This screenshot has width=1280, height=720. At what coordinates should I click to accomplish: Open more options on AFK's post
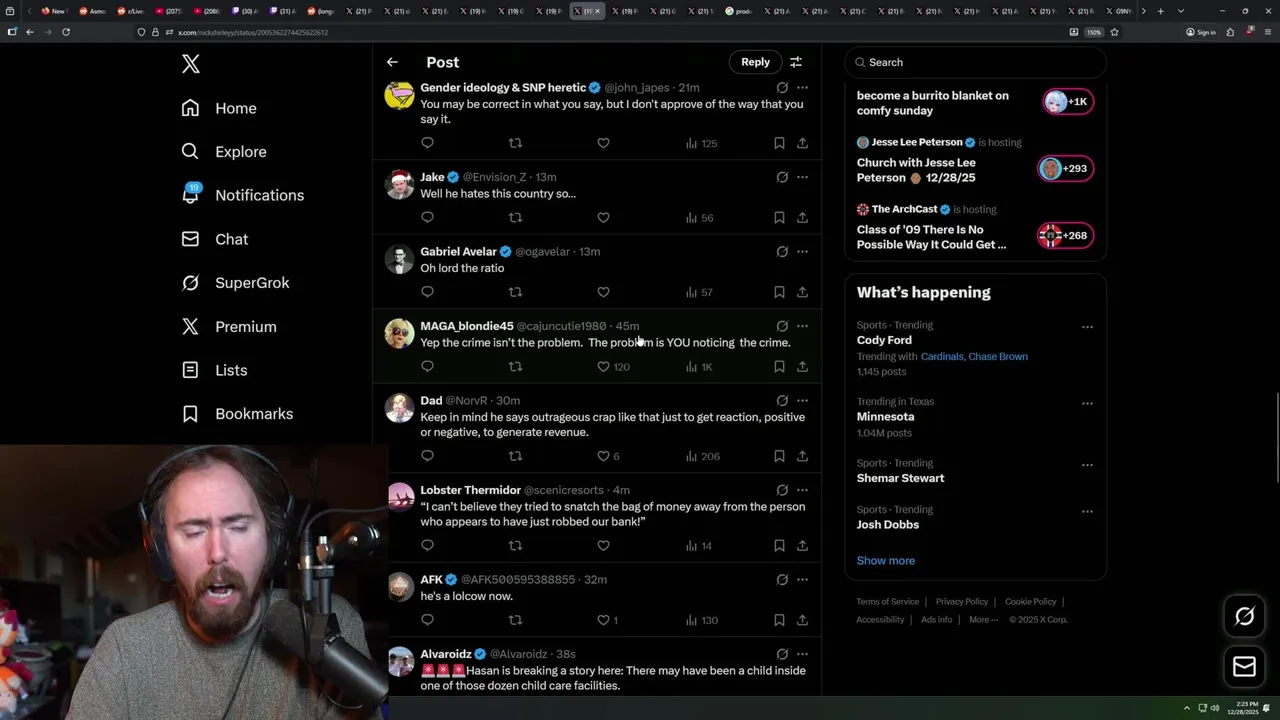802,579
